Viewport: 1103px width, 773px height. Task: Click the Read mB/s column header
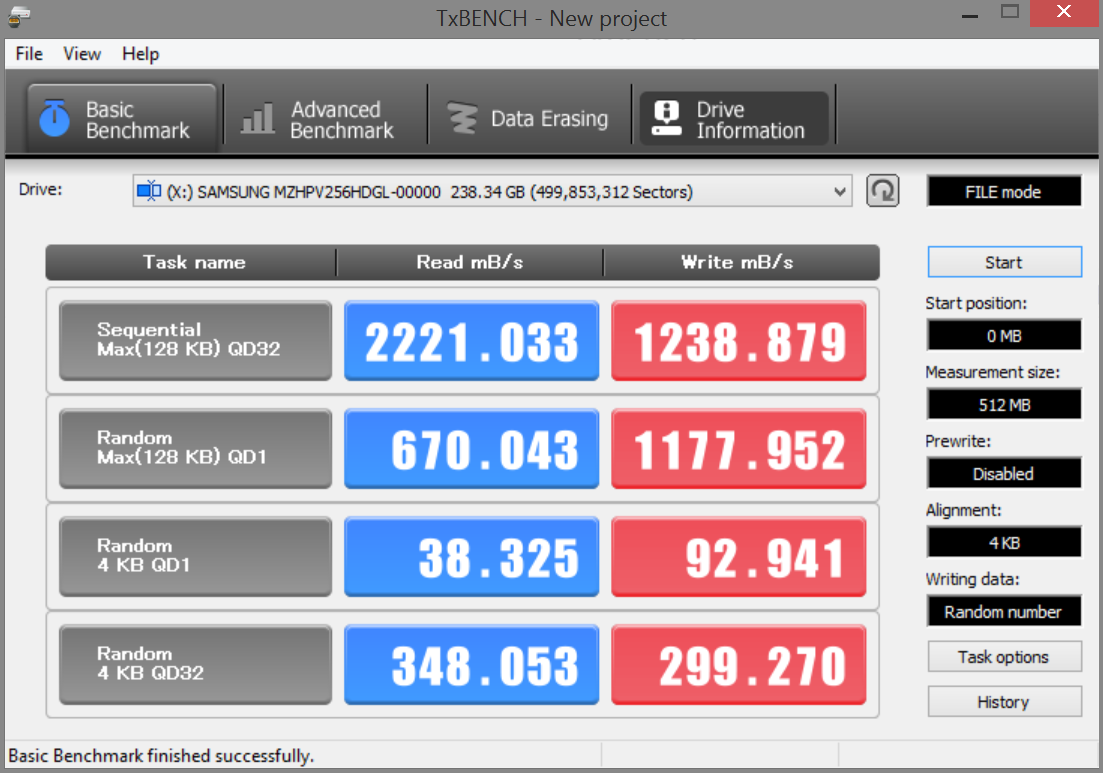(x=469, y=262)
